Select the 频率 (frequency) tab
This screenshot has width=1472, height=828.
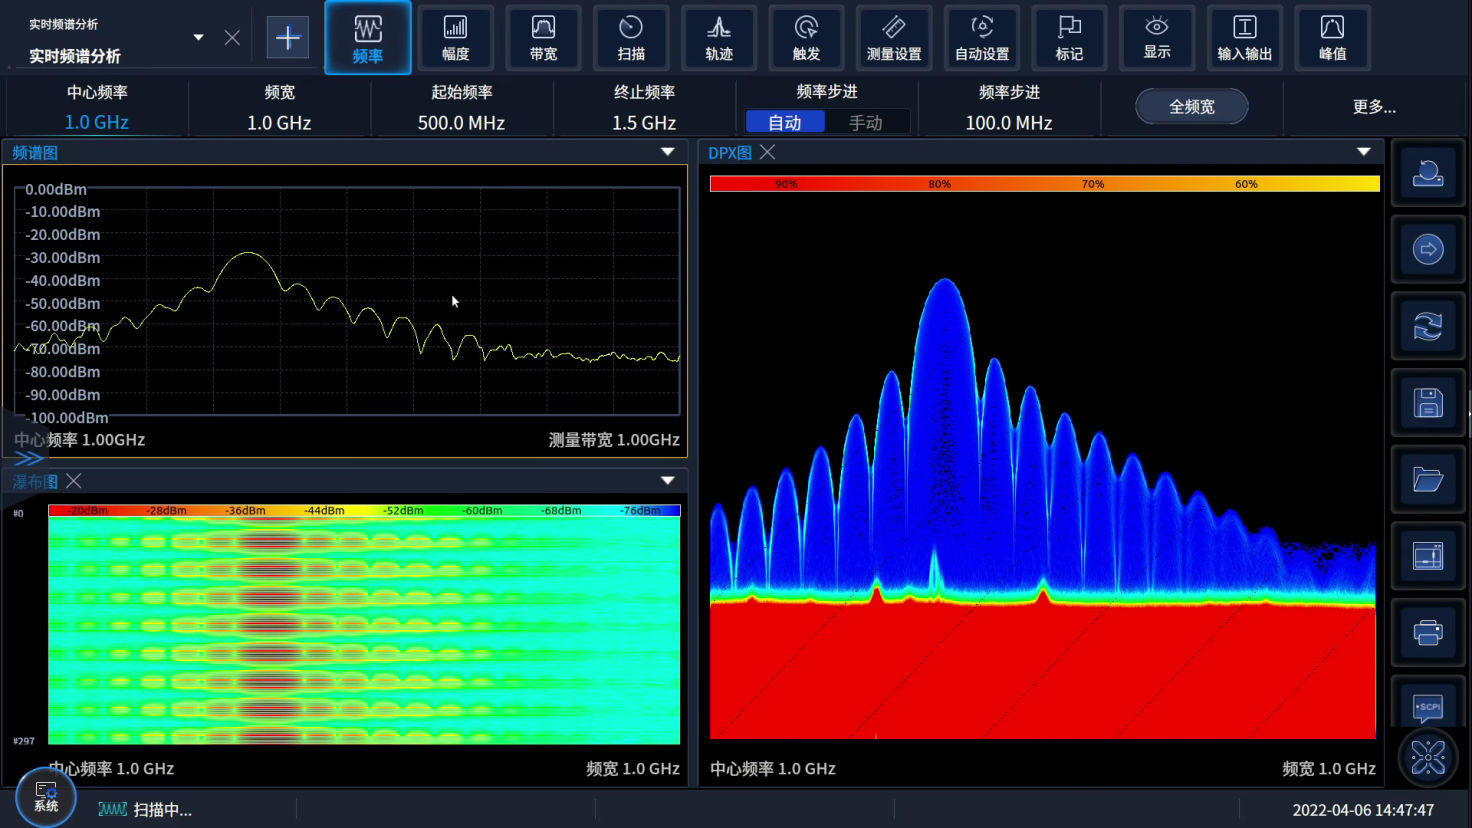coord(368,38)
